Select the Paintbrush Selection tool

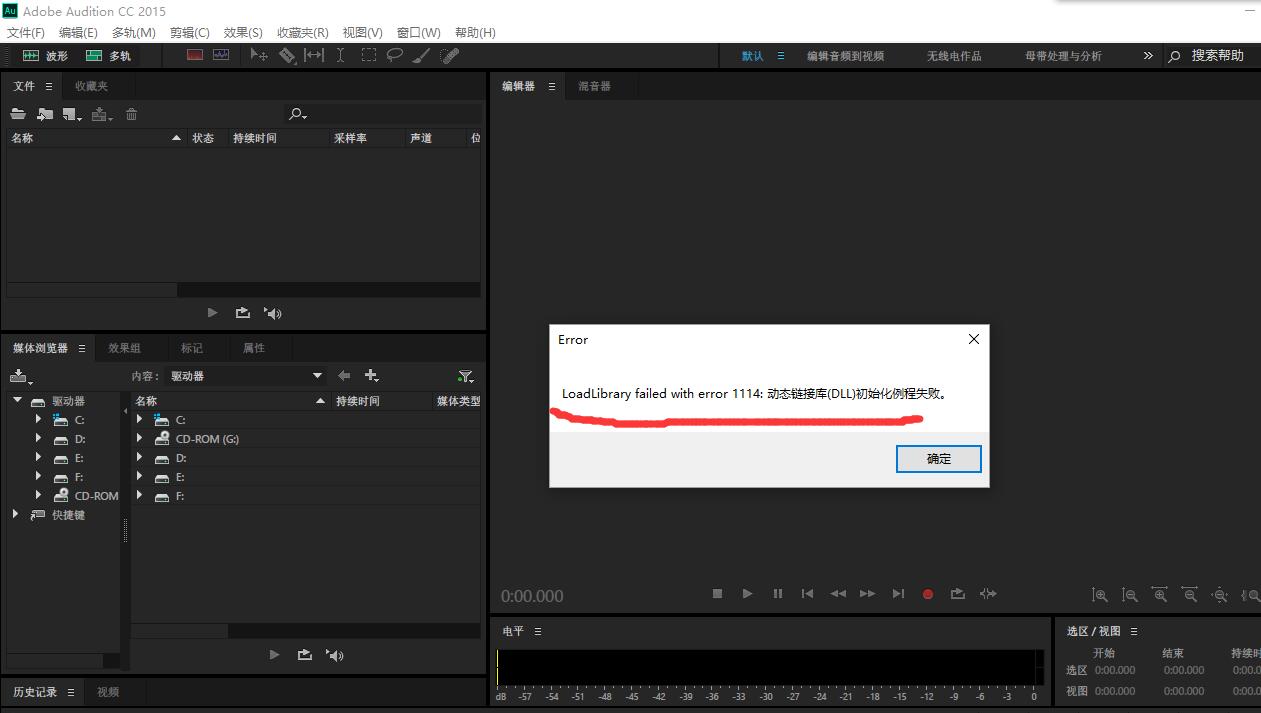pos(422,55)
